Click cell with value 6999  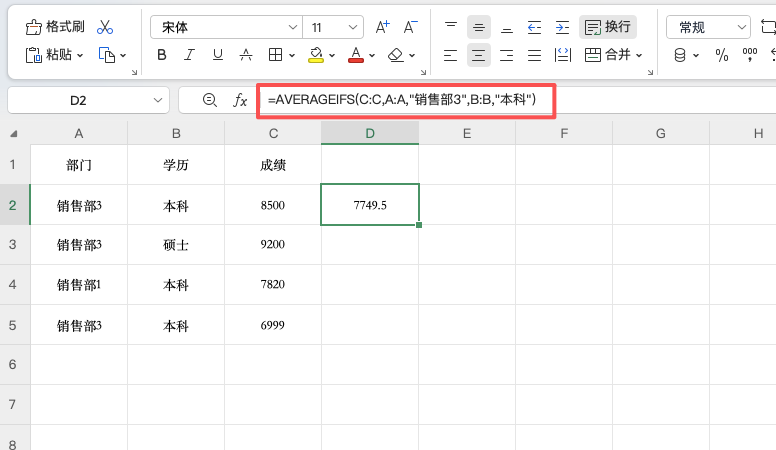tap(273, 325)
